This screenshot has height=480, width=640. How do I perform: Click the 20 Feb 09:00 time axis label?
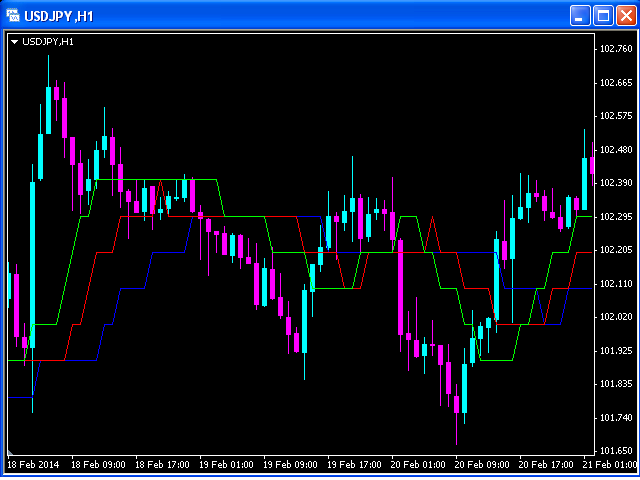click(x=482, y=464)
